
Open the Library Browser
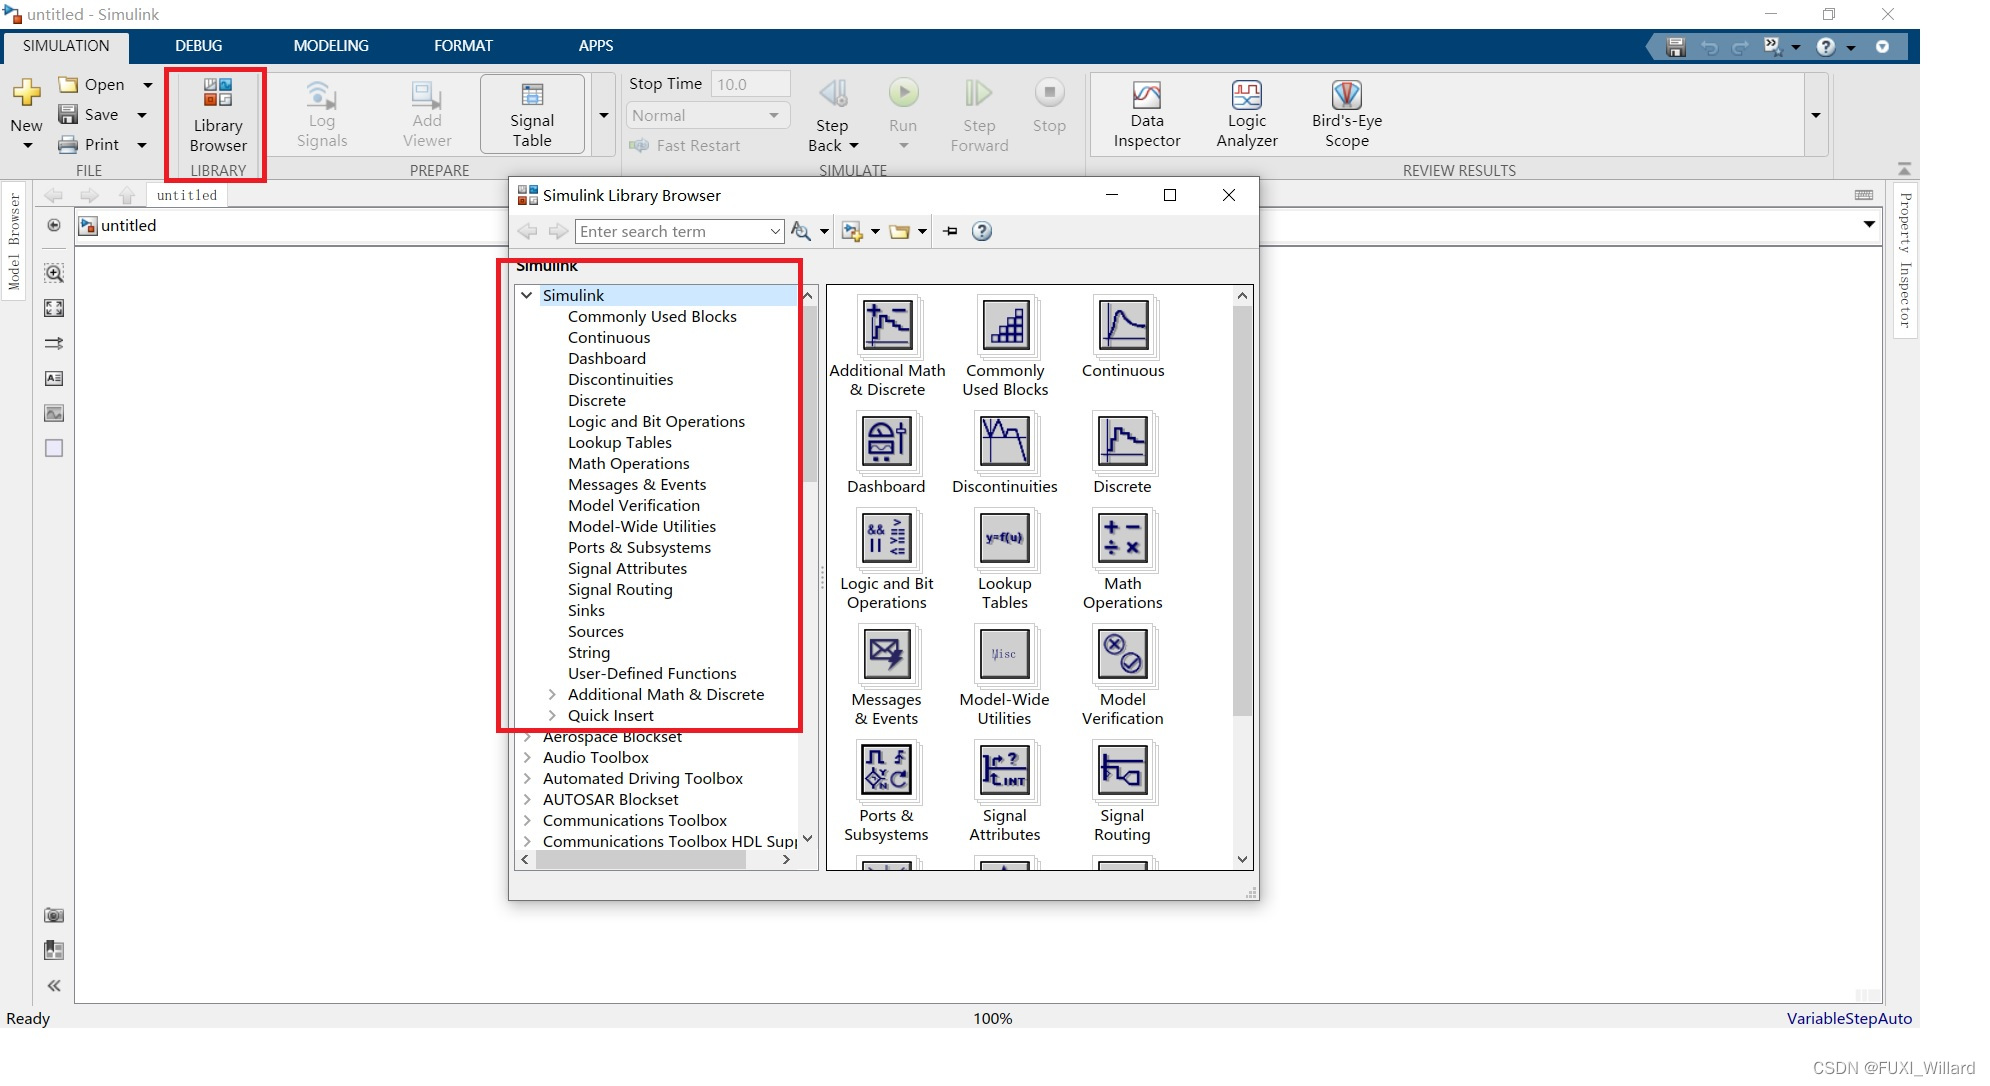[x=217, y=114]
